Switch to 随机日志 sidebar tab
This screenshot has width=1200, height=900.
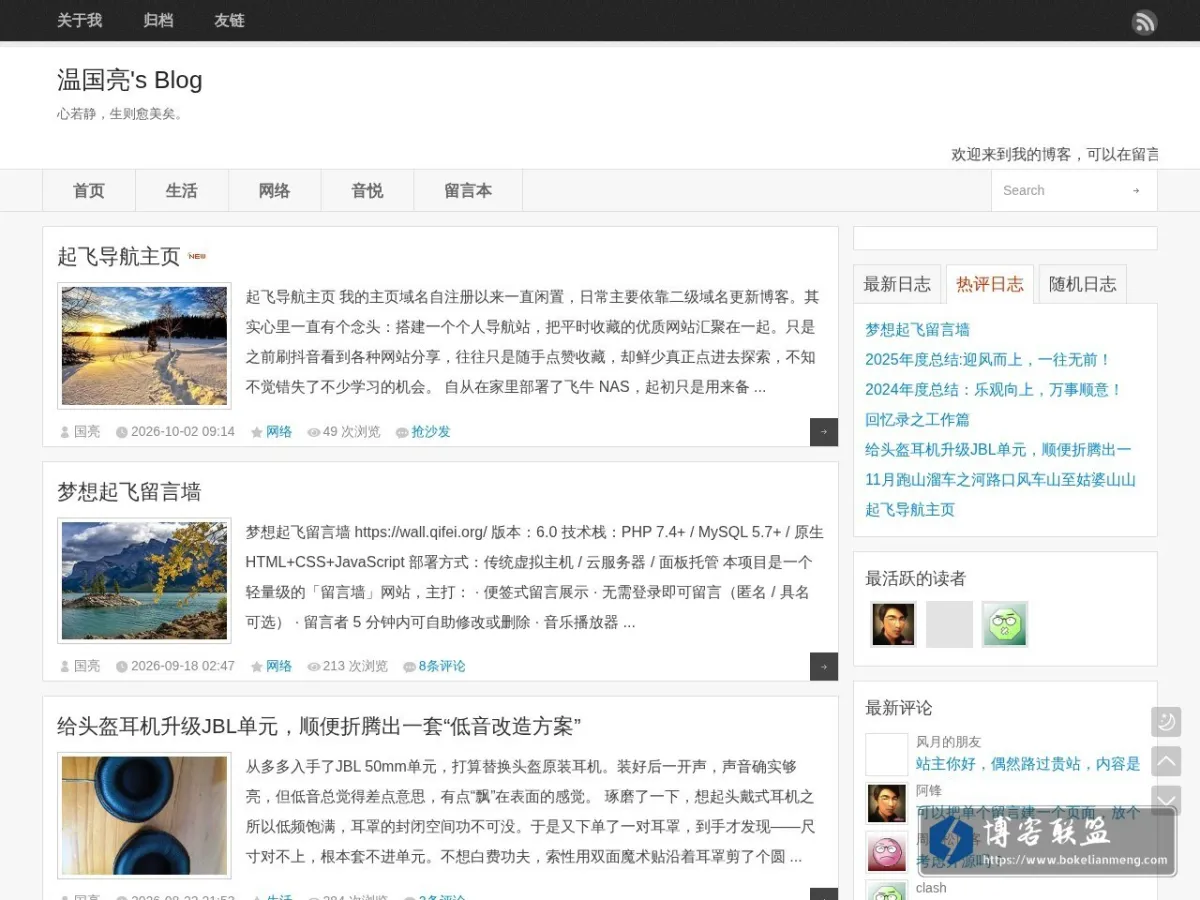click(1082, 284)
